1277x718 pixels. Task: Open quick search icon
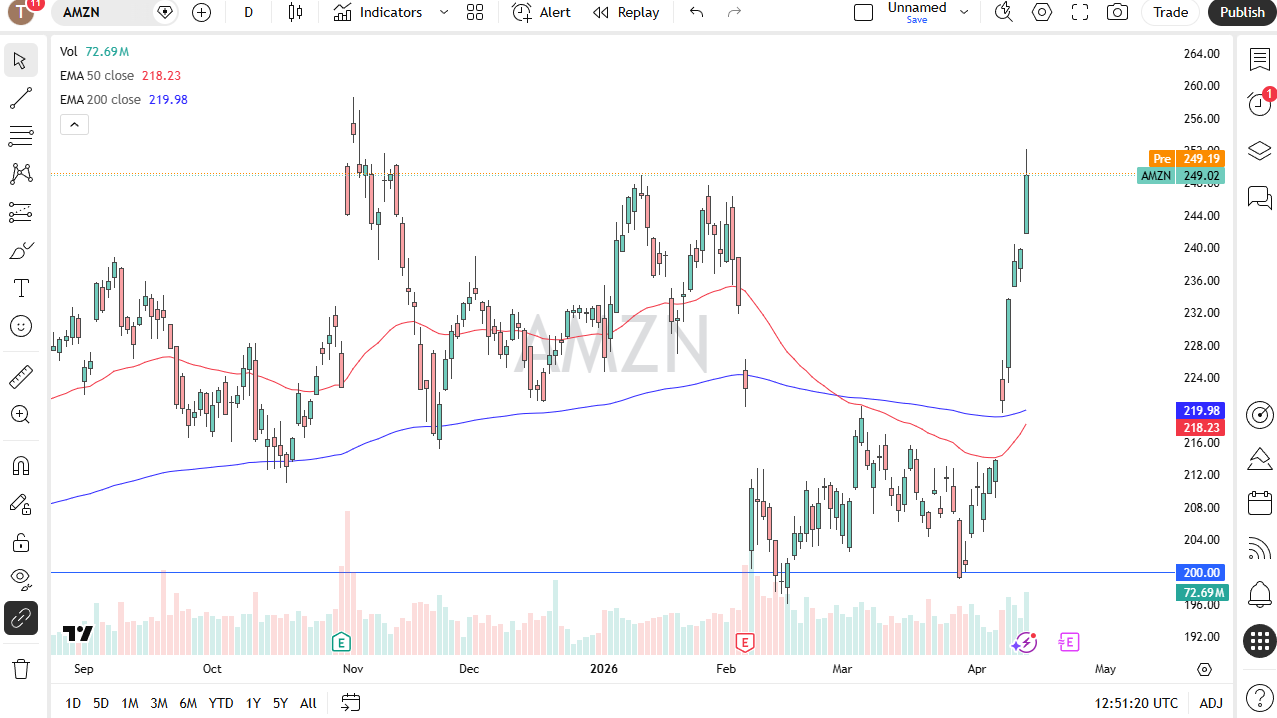pyautogui.click(x=1004, y=12)
